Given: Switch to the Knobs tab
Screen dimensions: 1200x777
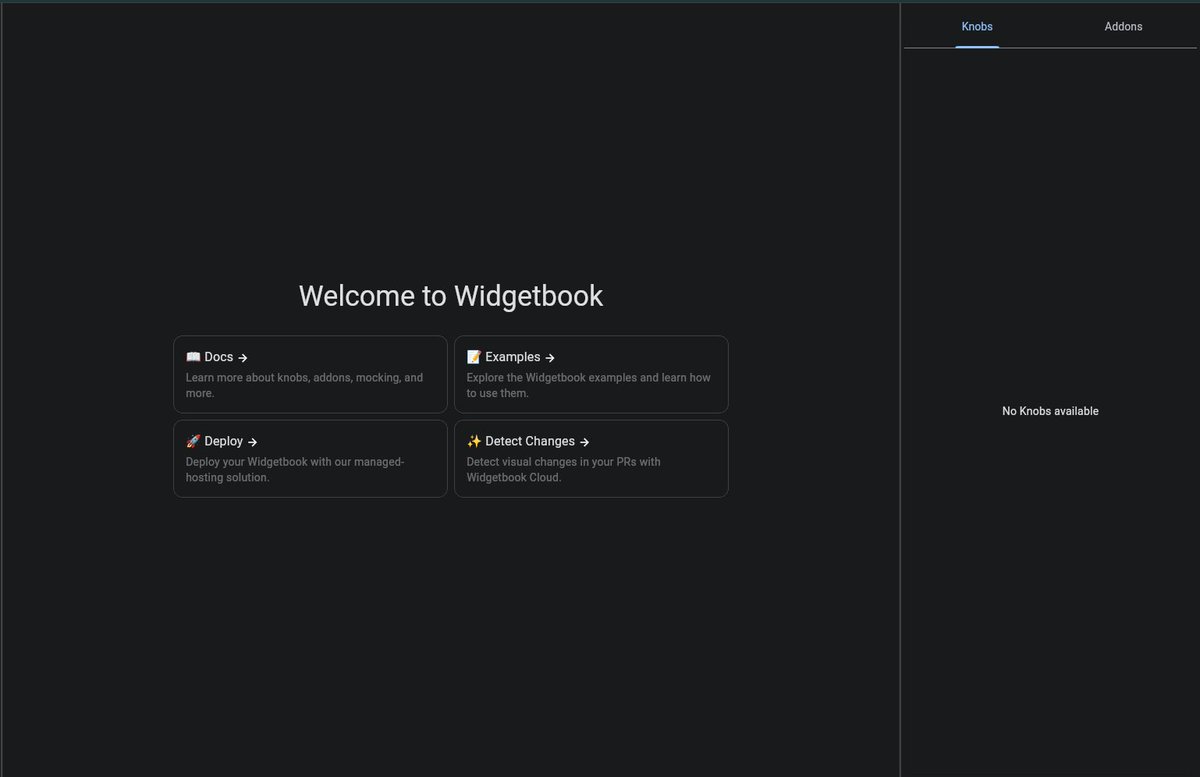Looking at the screenshot, I should click(x=977, y=26).
